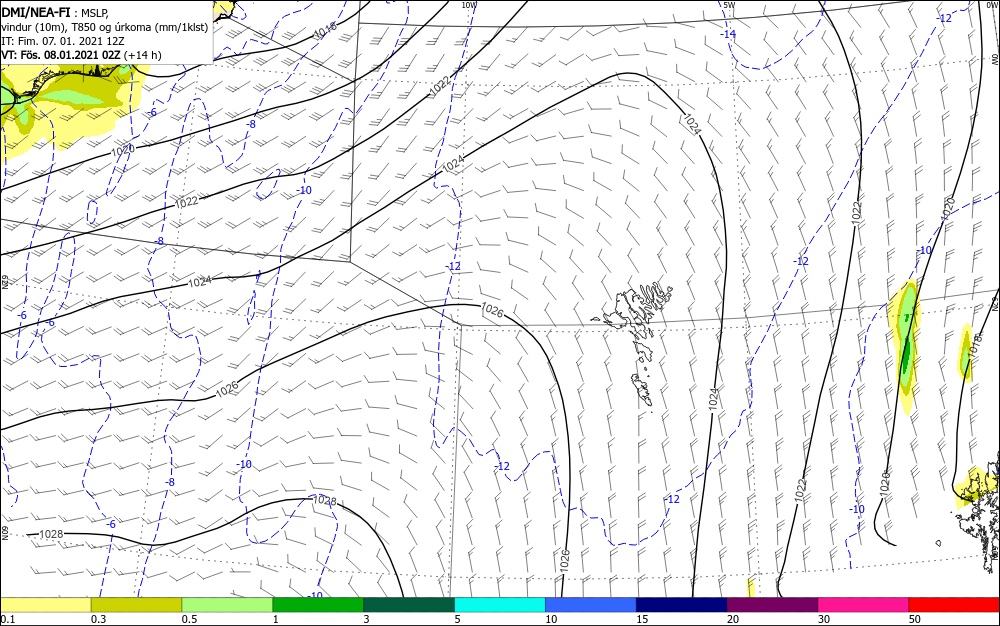Click the pink 30 mm legend swatch

(864, 605)
